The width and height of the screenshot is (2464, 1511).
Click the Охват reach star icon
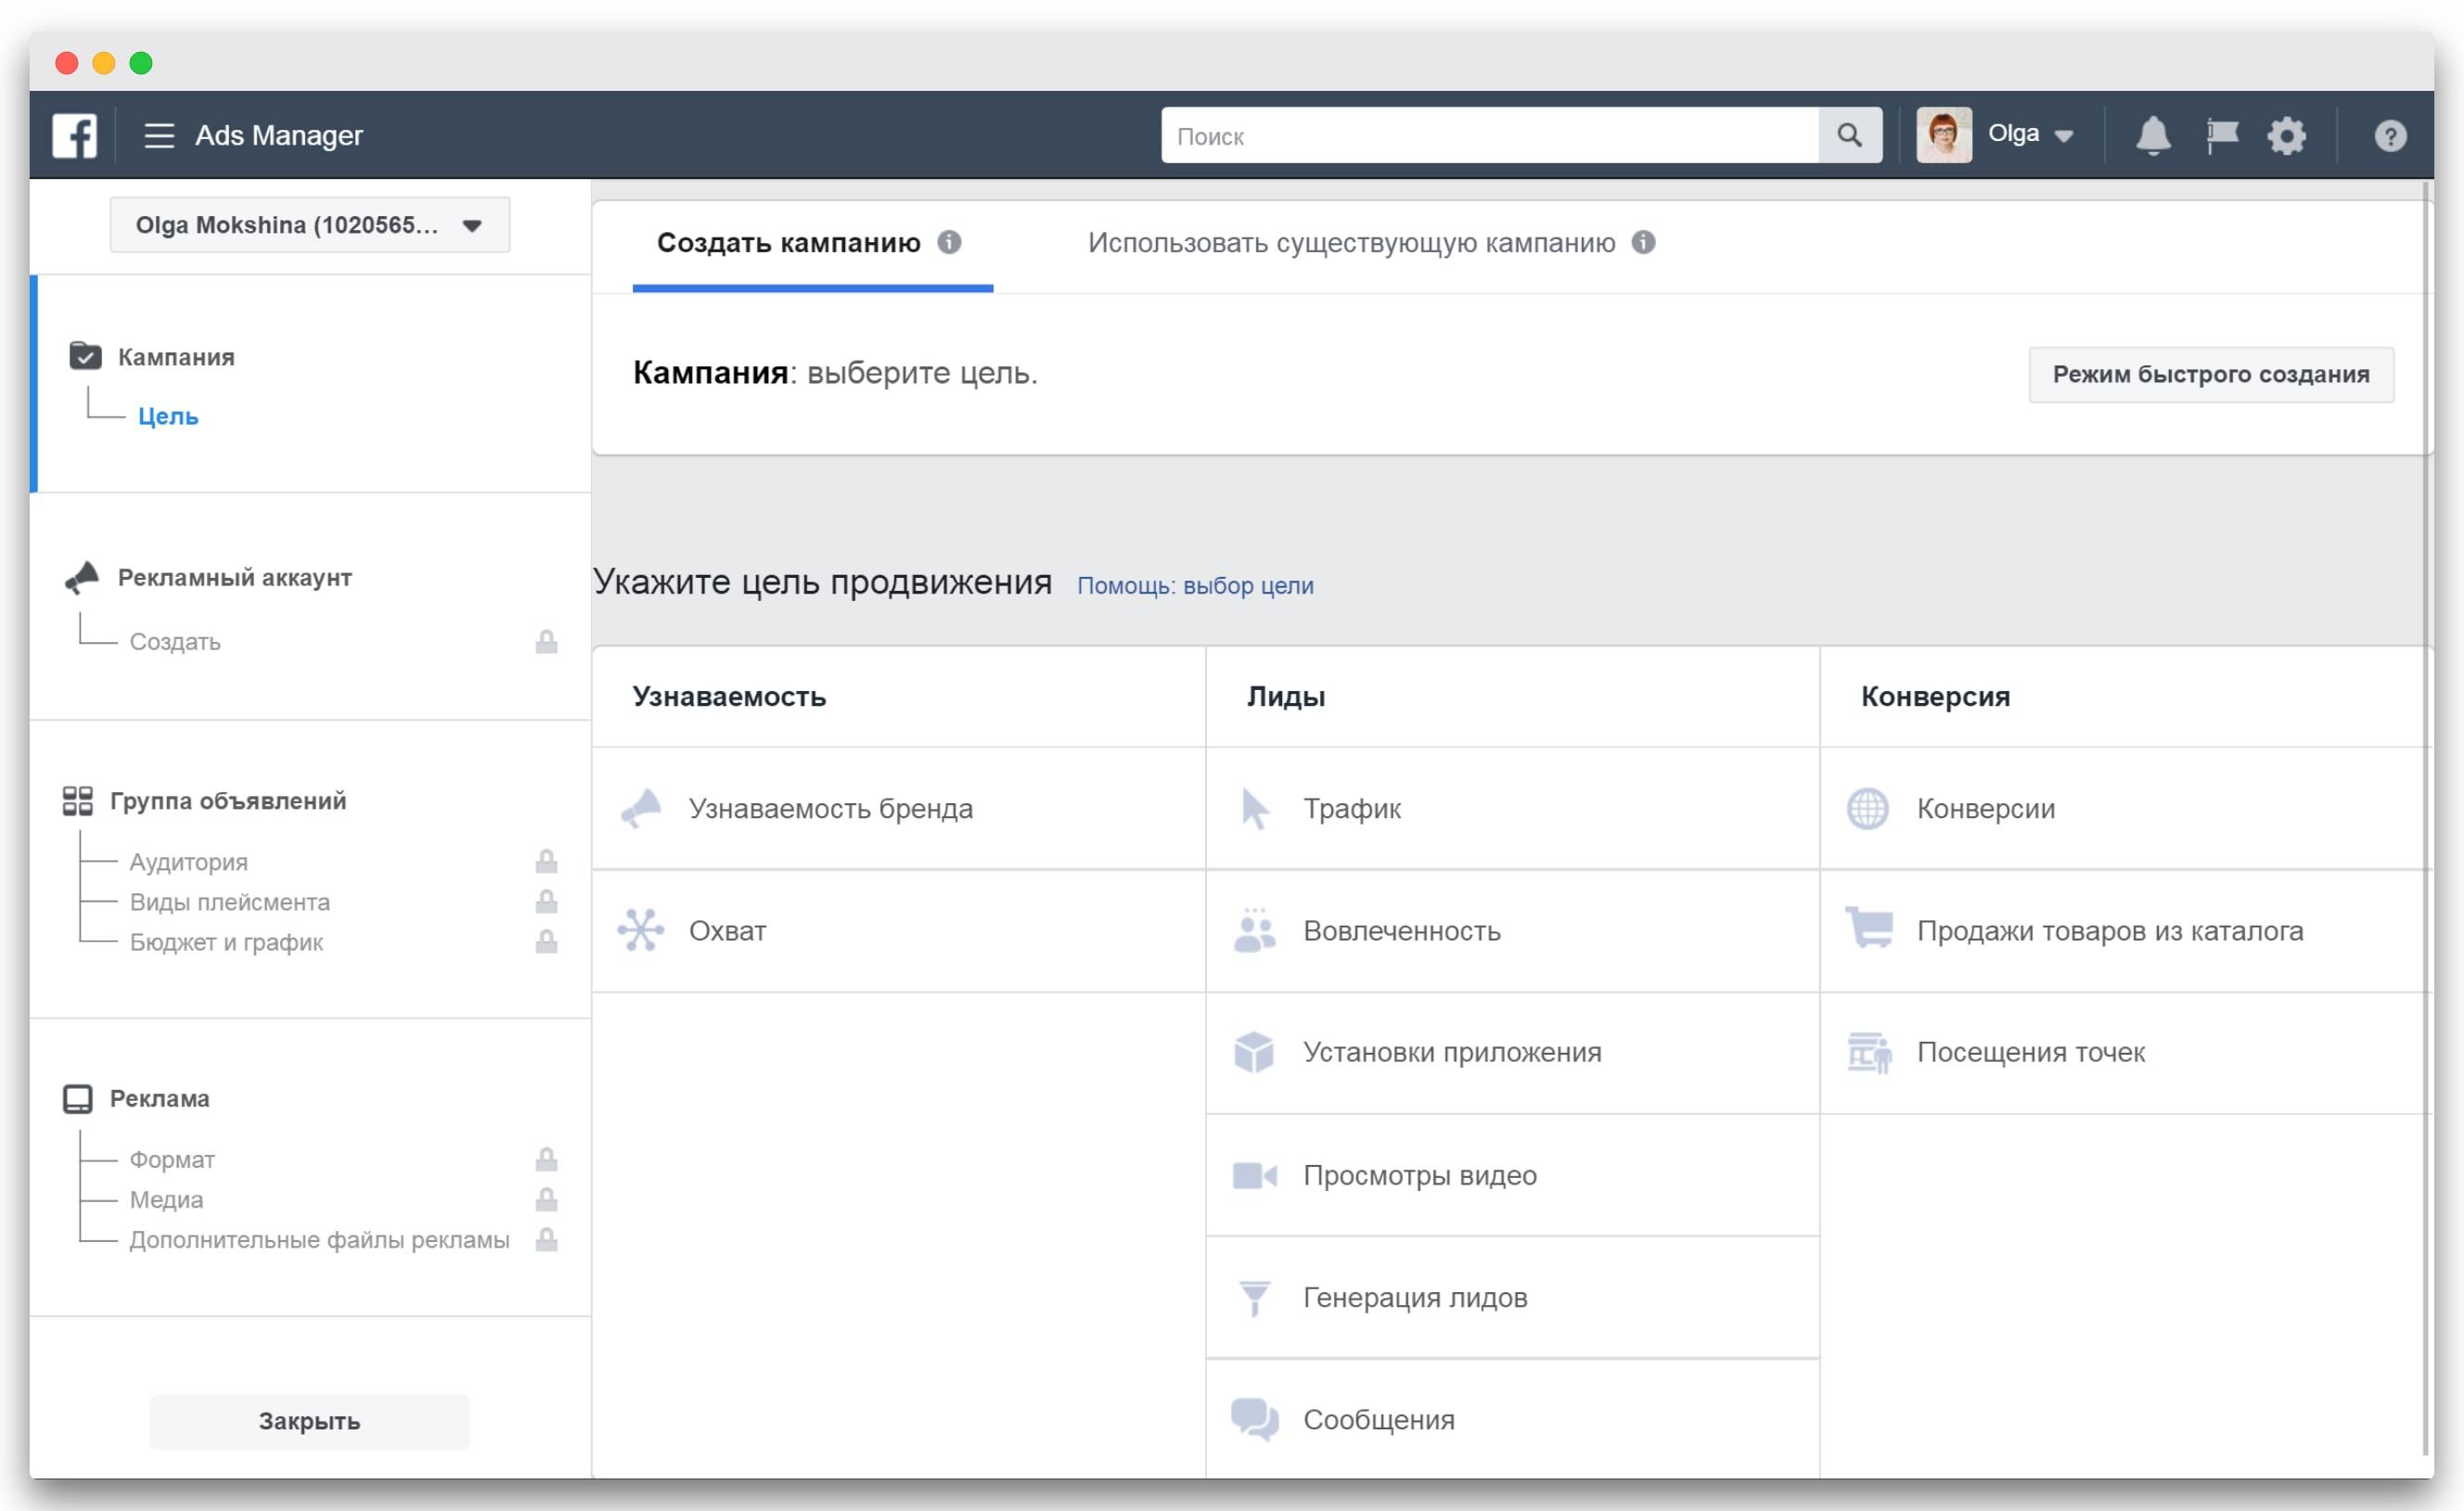pos(641,930)
